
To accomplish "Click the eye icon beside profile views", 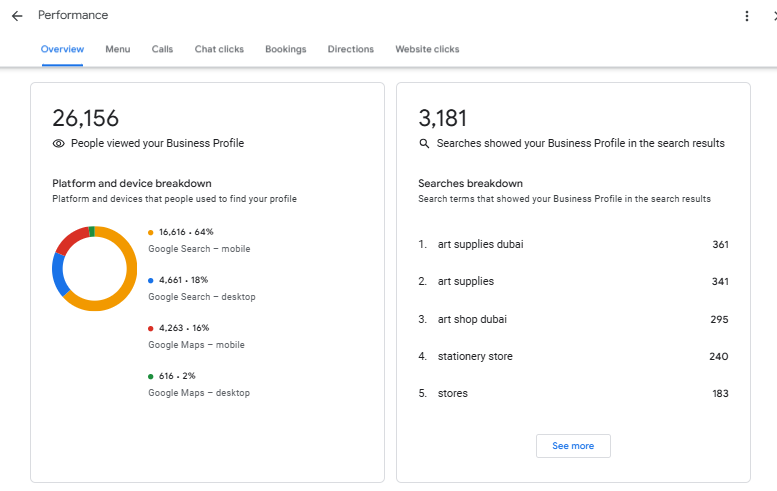I will [x=58, y=144].
